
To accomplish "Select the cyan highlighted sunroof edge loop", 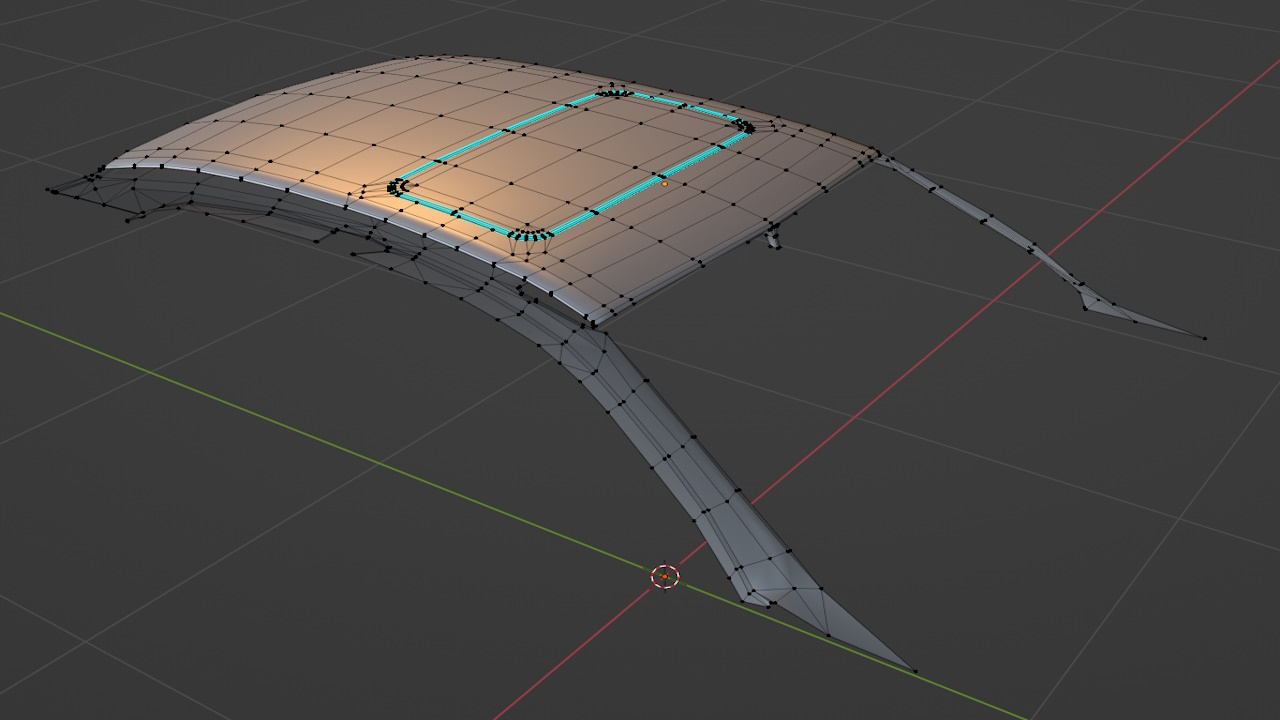I will click(571, 165).
